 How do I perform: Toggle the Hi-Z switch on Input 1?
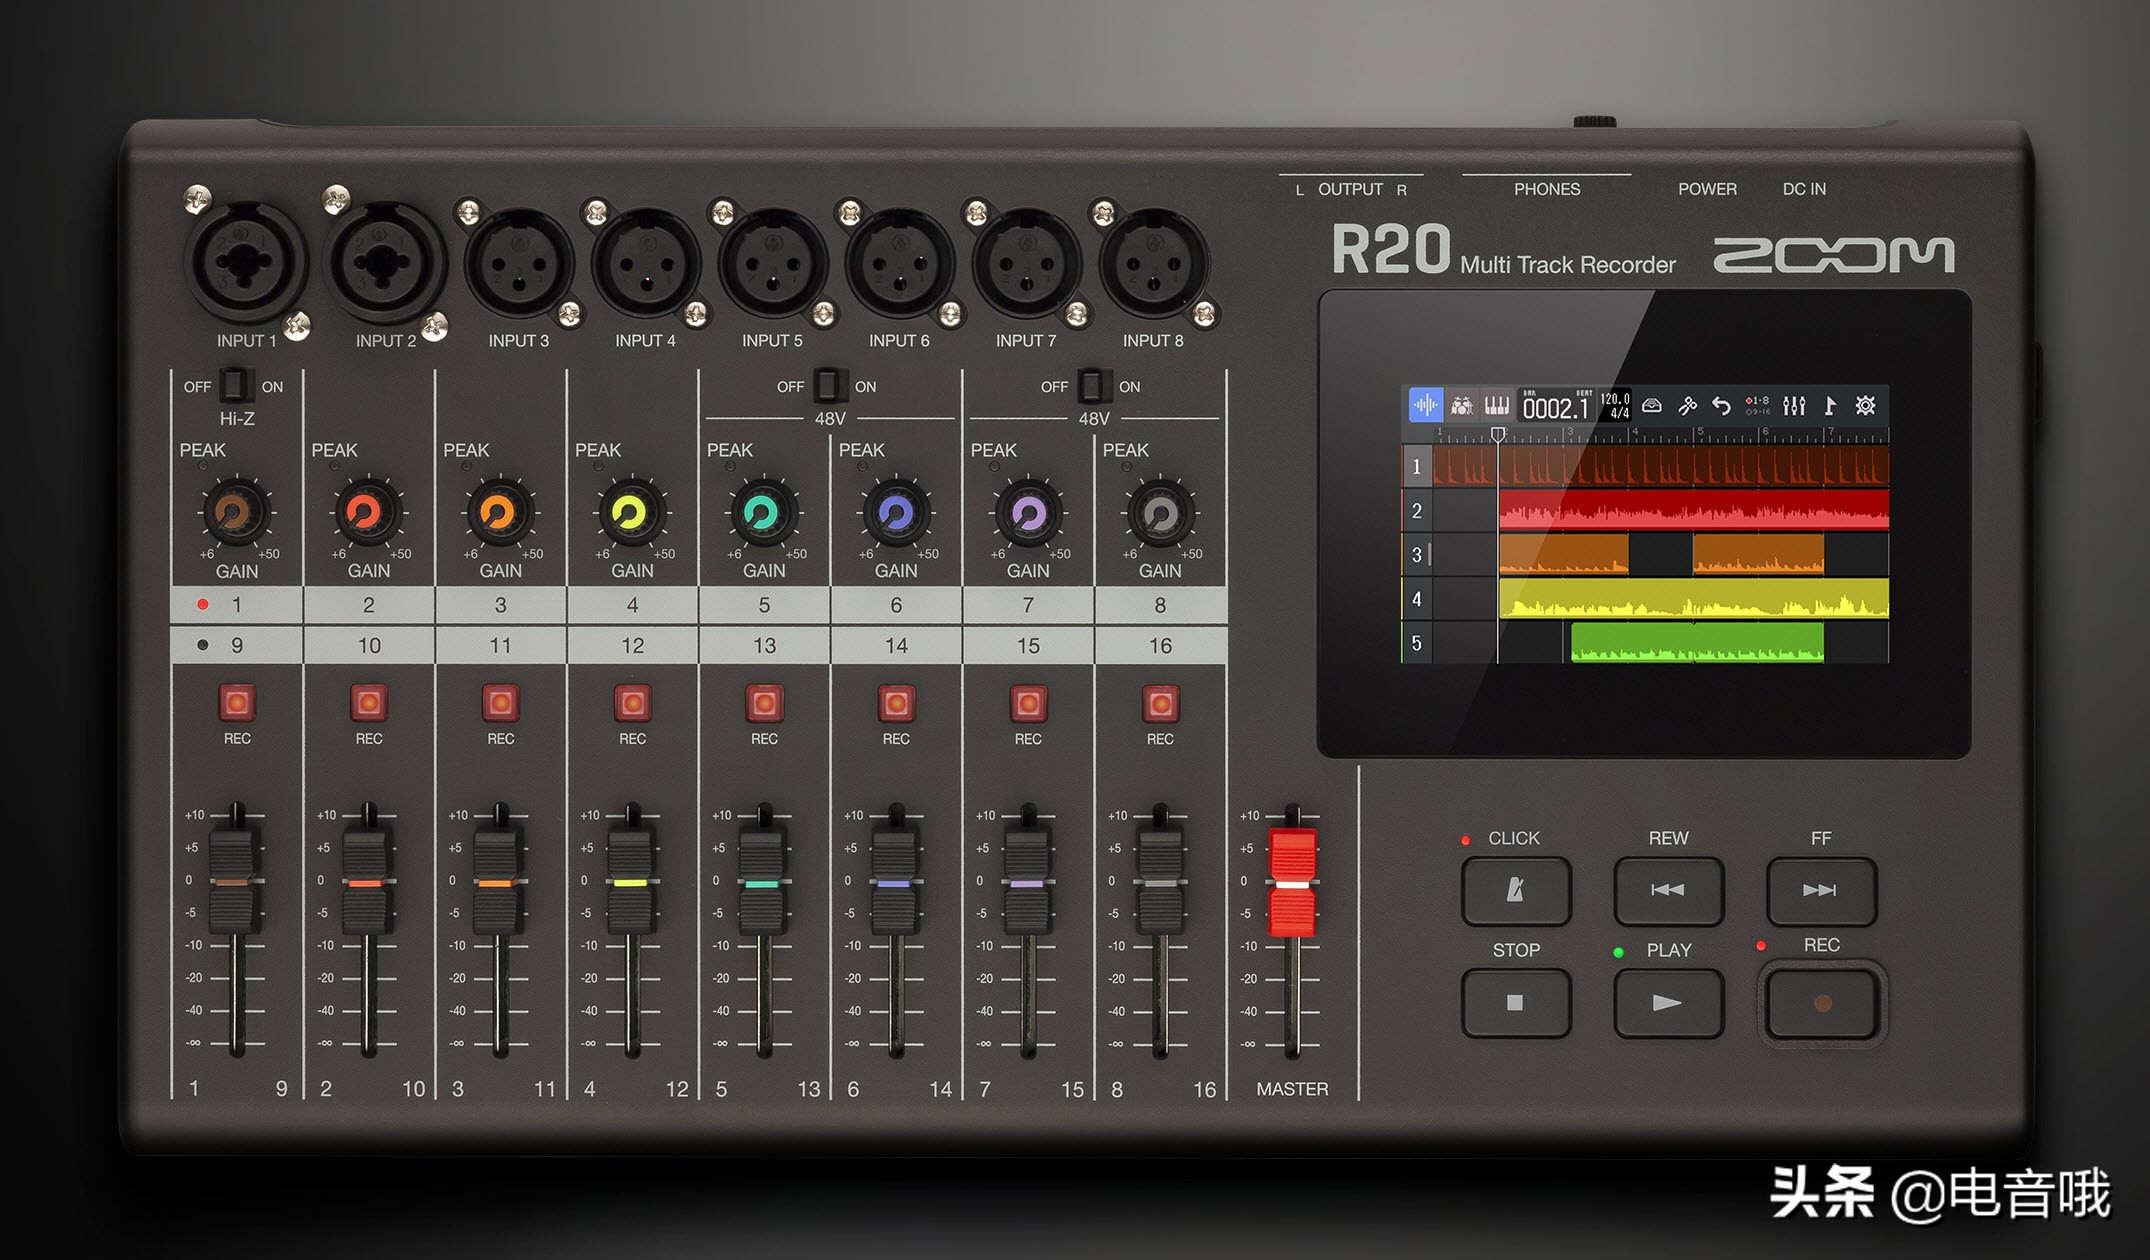coord(235,385)
